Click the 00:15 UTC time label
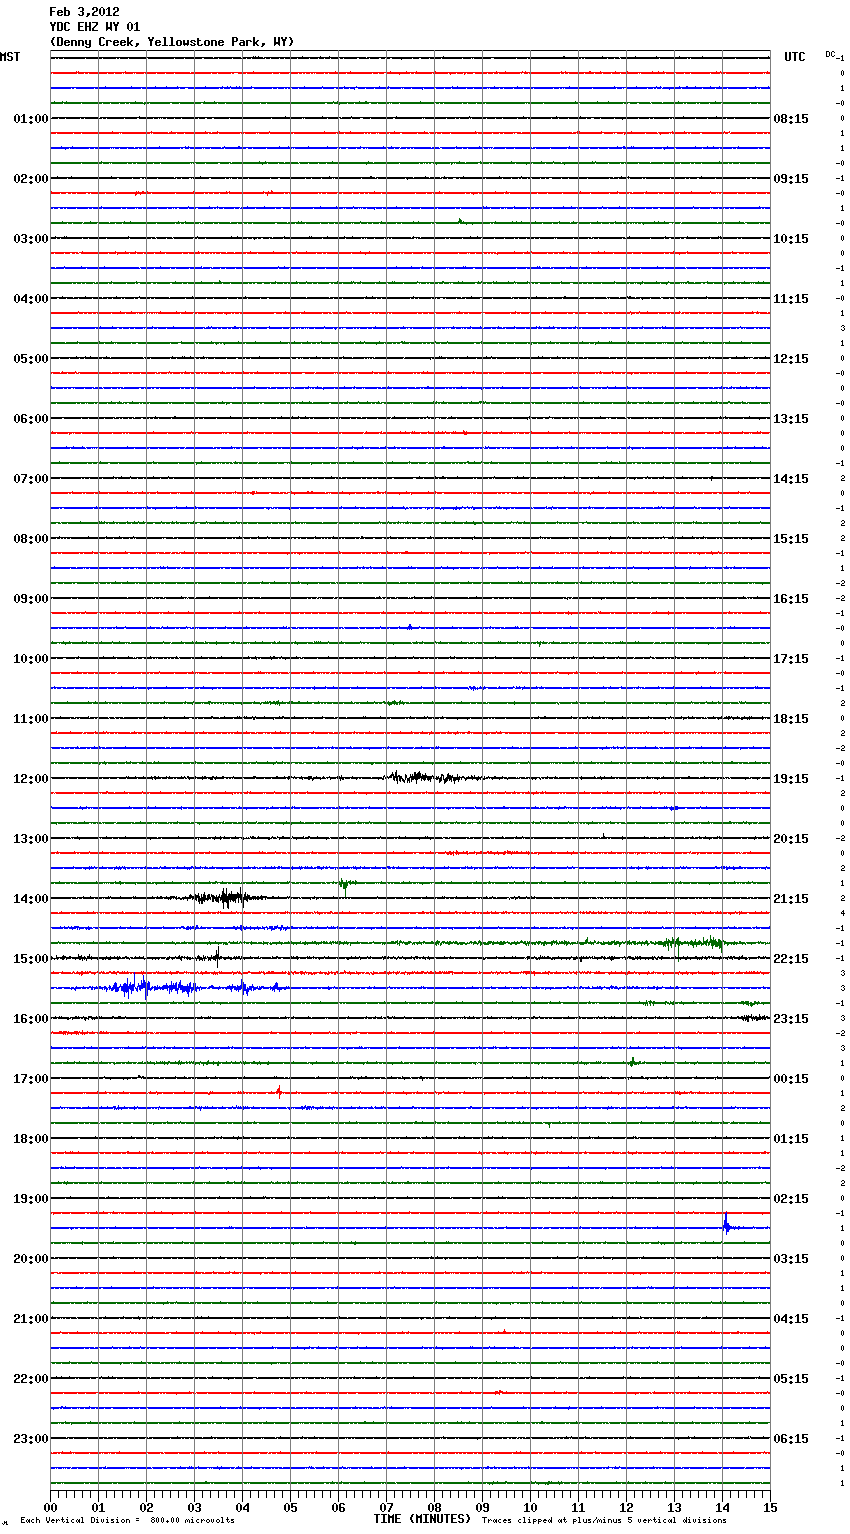The height and width of the screenshot is (1534, 850). pos(791,1078)
